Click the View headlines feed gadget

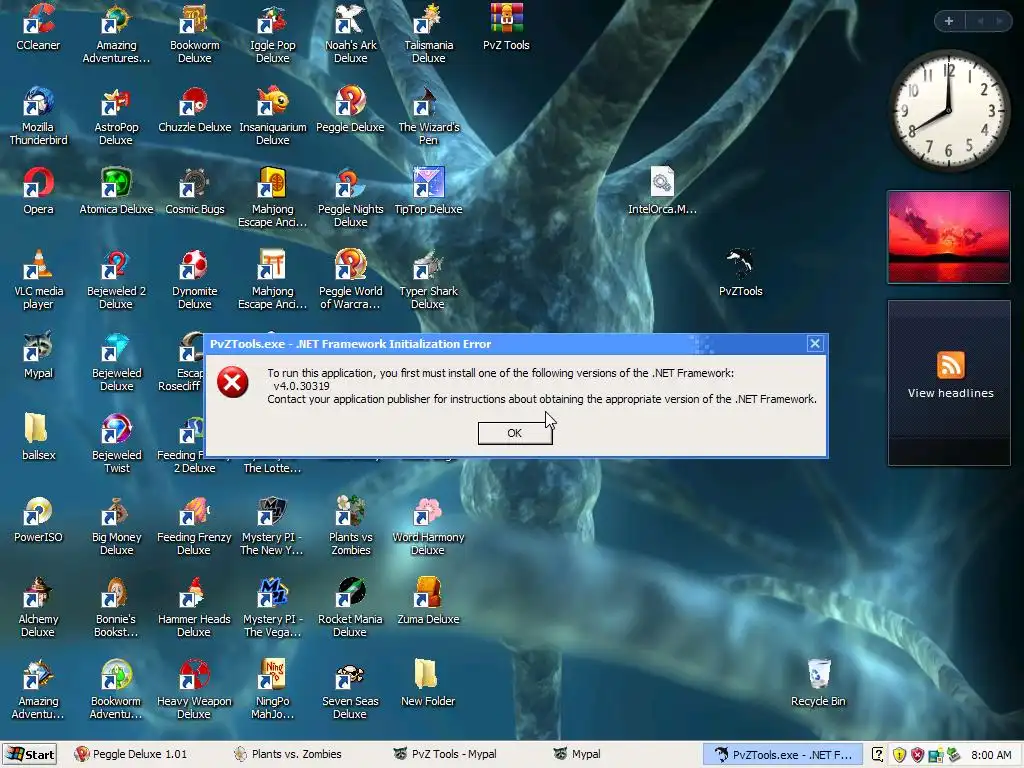tap(949, 382)
